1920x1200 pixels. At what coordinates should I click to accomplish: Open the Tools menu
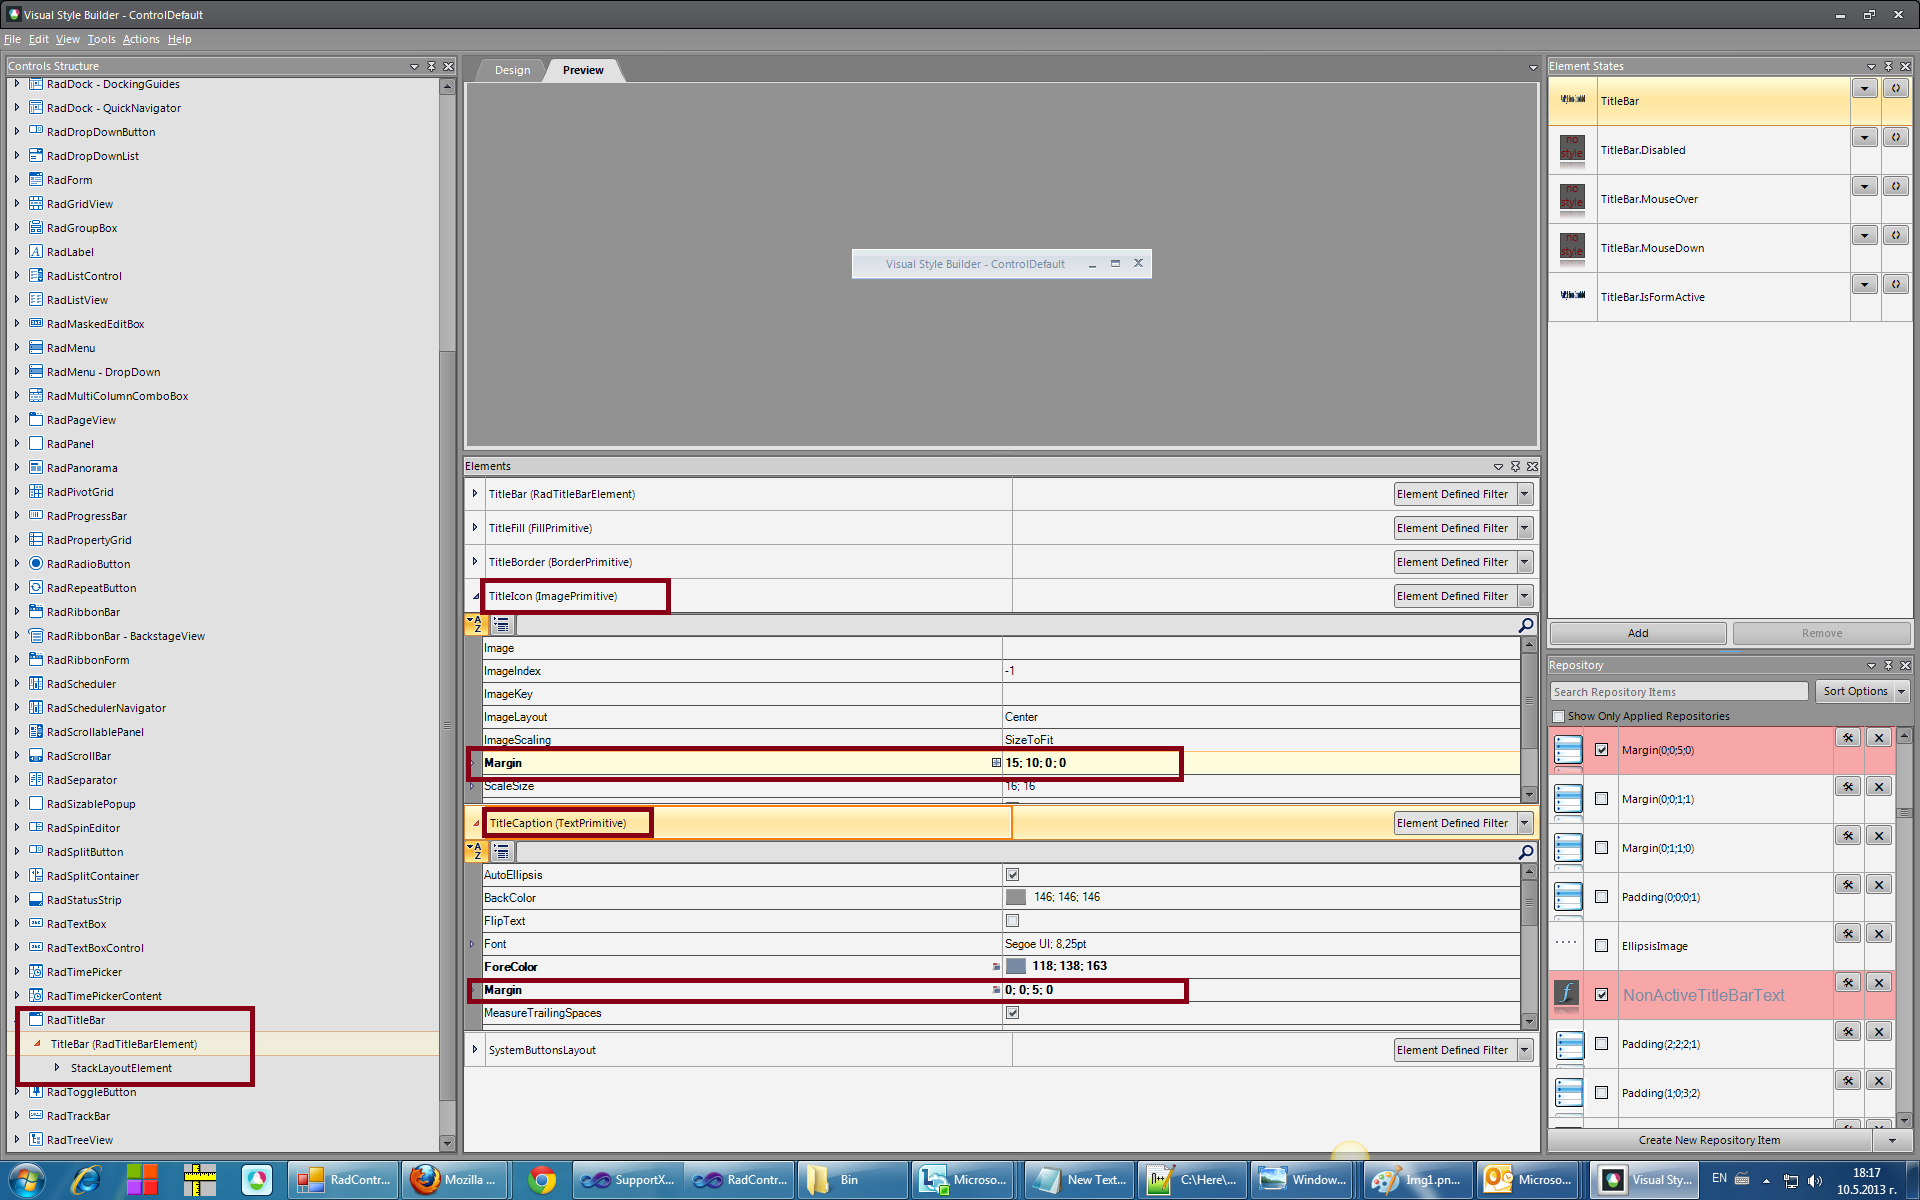[x=101, y=39]
